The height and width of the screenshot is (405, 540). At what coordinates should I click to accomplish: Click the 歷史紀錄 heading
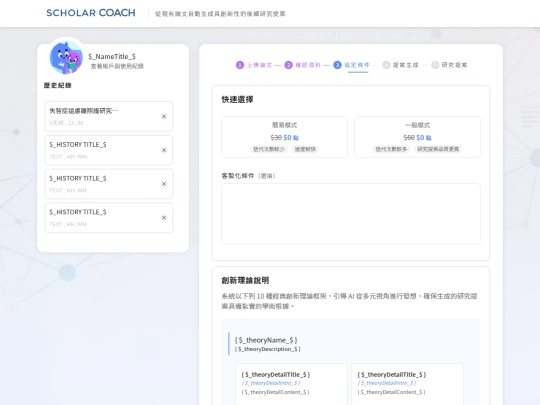(58, 85)
